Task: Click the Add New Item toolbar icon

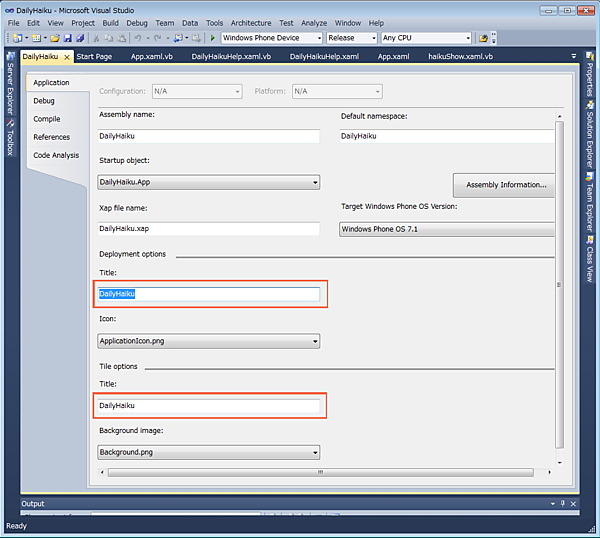Action: coord(36,38)
